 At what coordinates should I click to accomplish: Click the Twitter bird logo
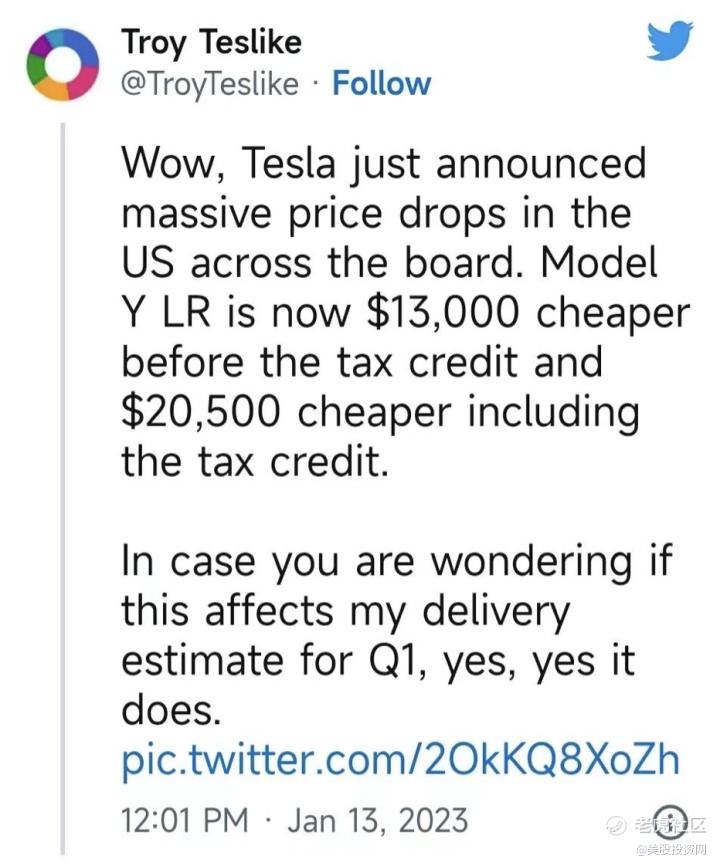tap(670, 40)
